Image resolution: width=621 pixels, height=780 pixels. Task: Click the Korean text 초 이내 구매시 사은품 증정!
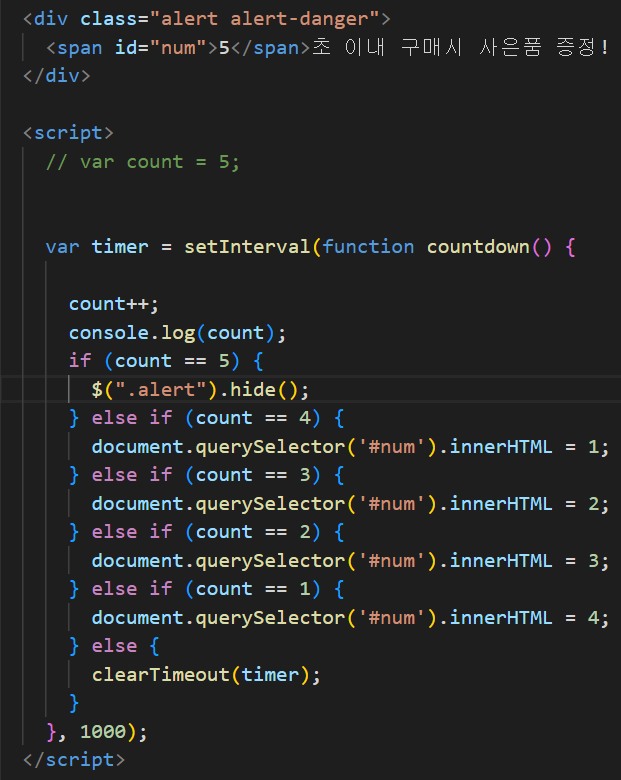pos(460,48)
